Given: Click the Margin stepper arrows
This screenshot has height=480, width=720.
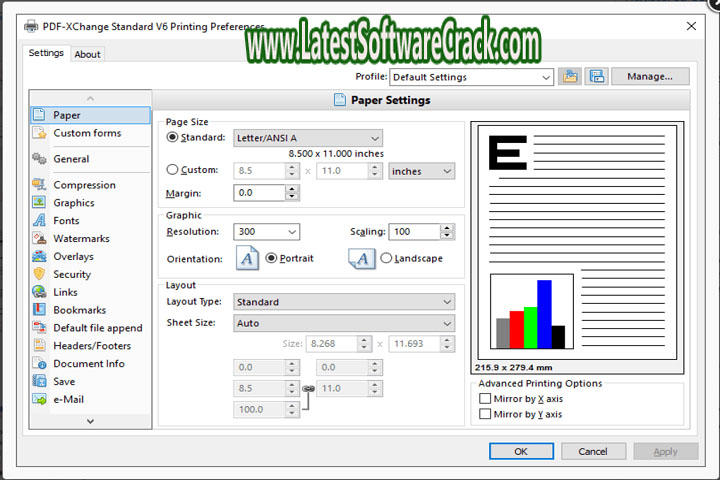Looking at the screenshot, I should pos(292,192).
